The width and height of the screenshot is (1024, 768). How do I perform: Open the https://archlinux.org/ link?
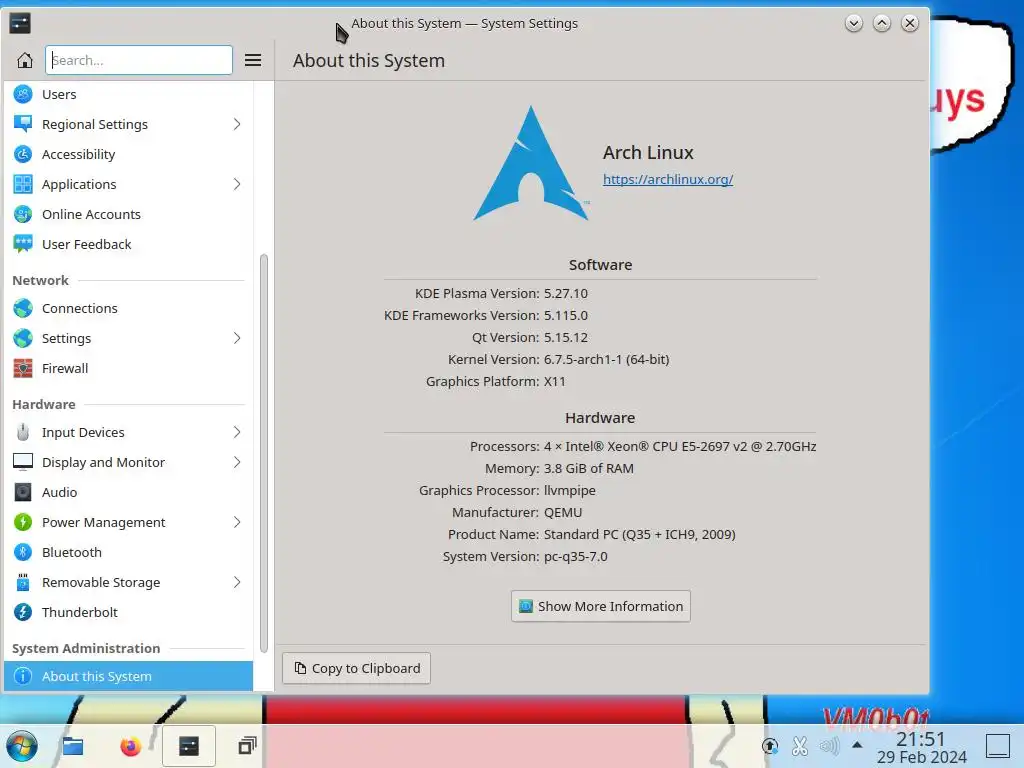pos(668,180)
